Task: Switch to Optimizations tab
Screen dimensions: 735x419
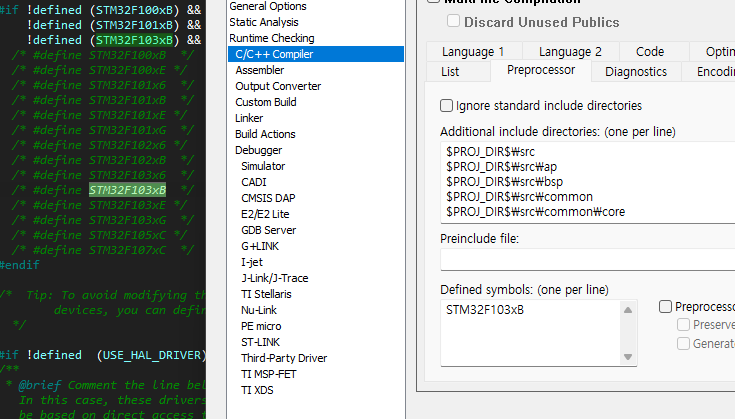Action: point(712,52)
